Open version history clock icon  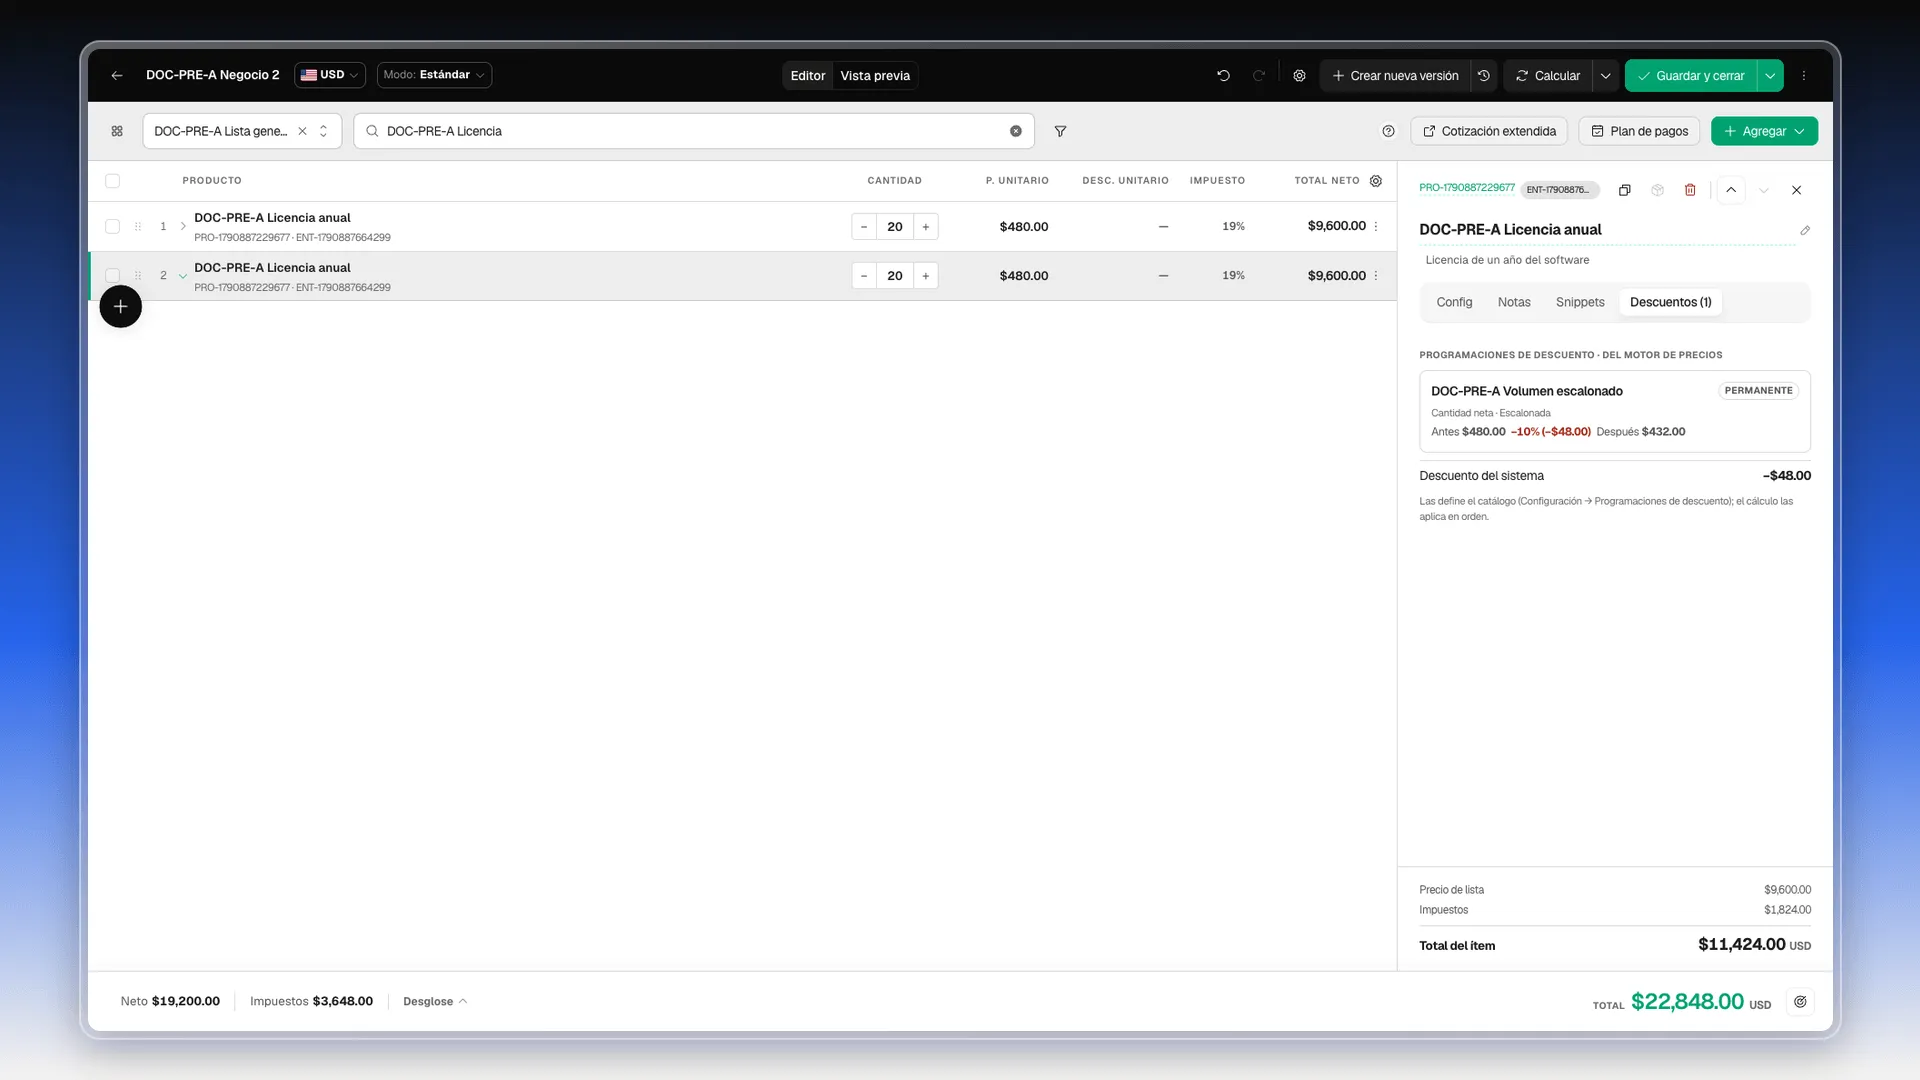(1484, 75)
